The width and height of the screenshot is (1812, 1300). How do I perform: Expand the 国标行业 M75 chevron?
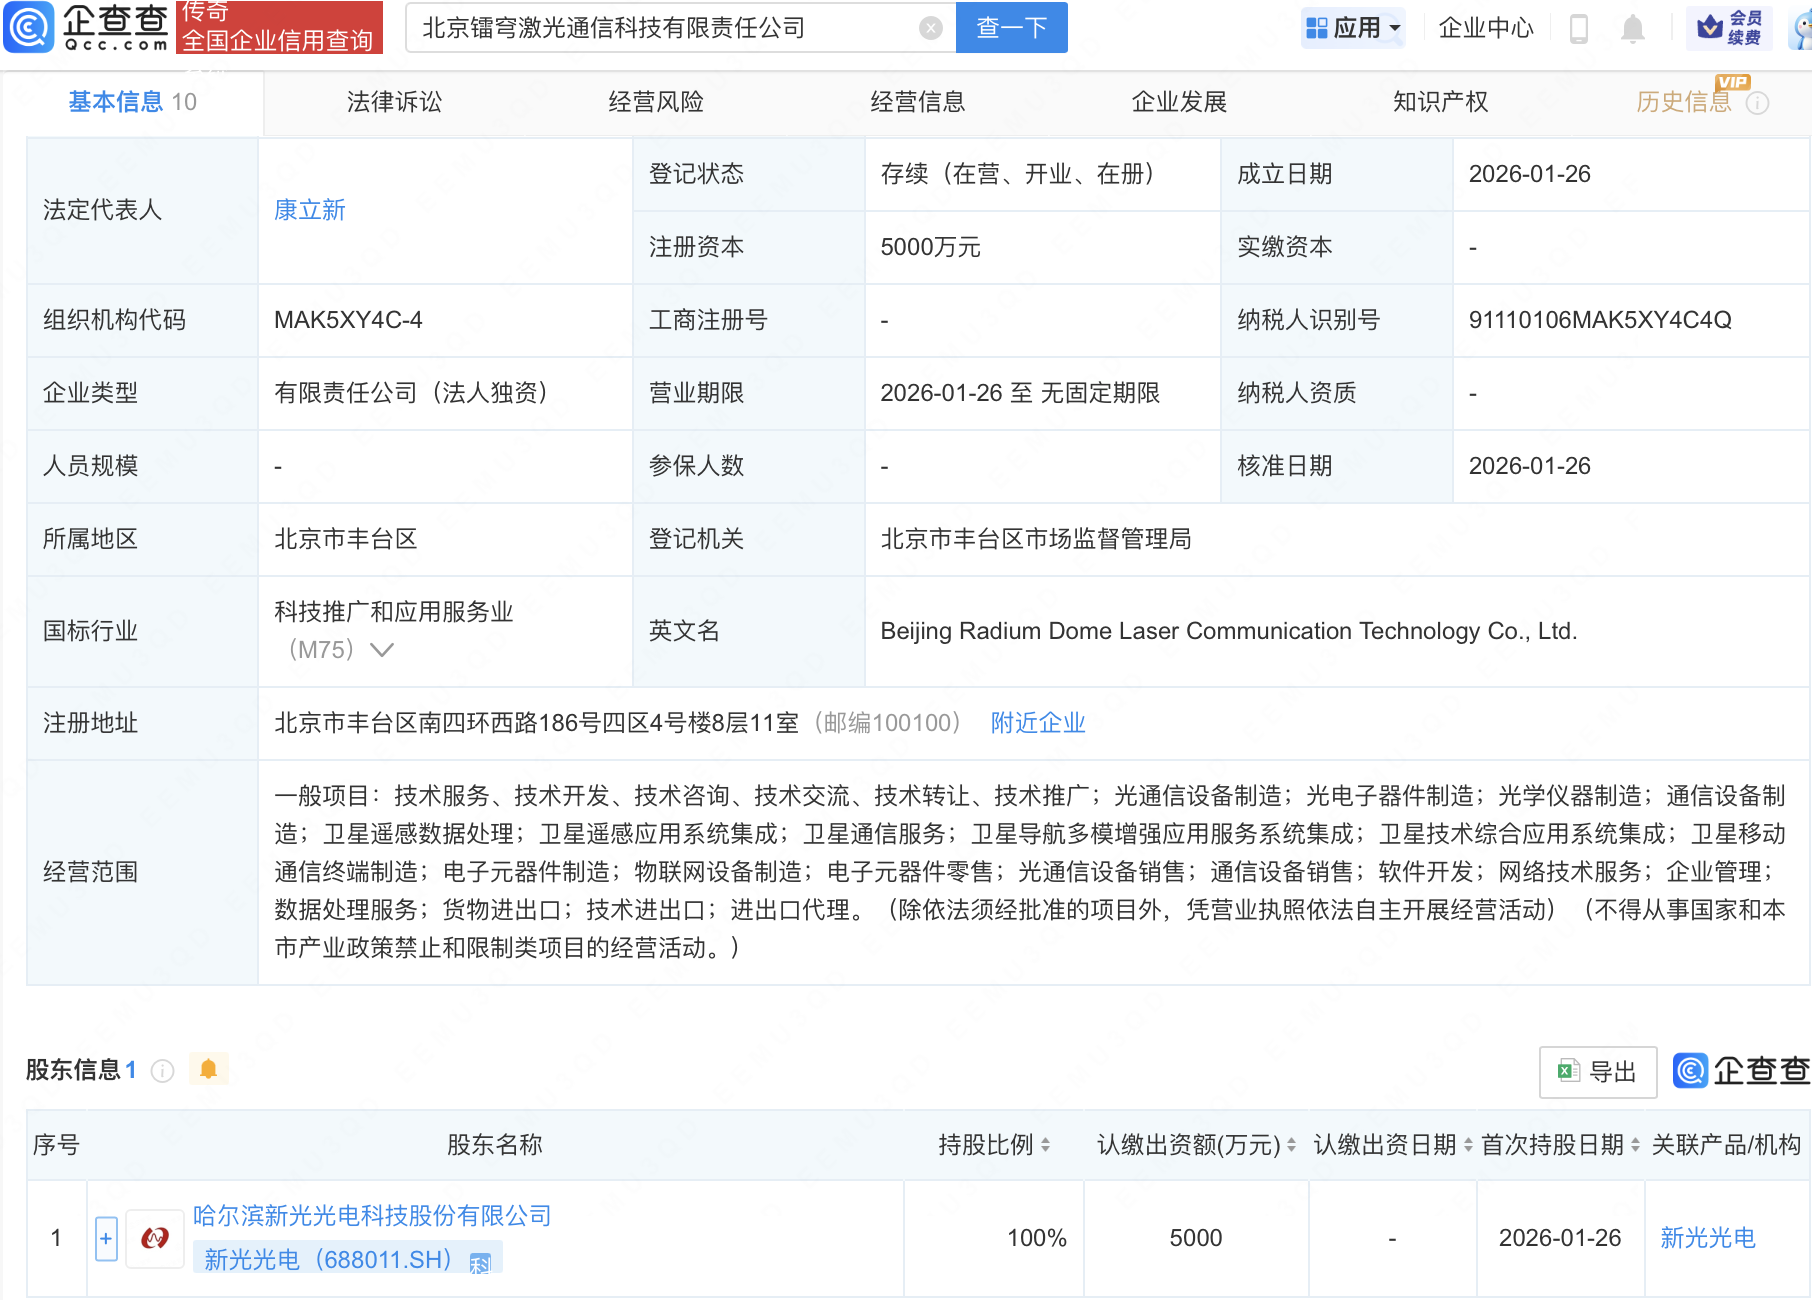pos(381,650)
